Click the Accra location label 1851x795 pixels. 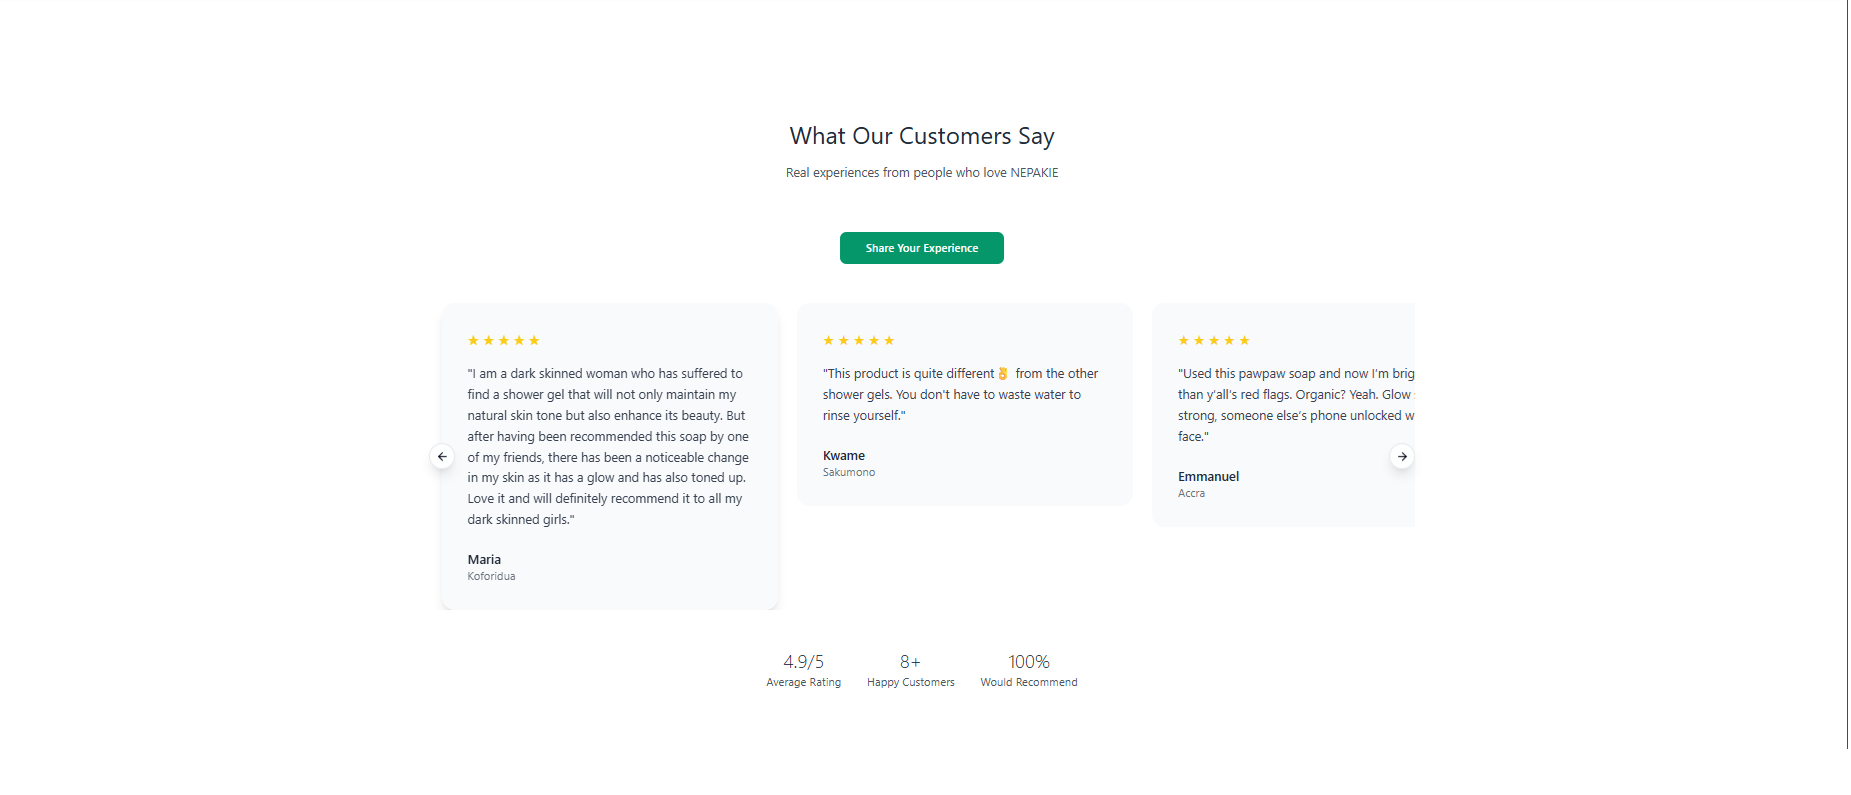click(x=1191, y=494)
